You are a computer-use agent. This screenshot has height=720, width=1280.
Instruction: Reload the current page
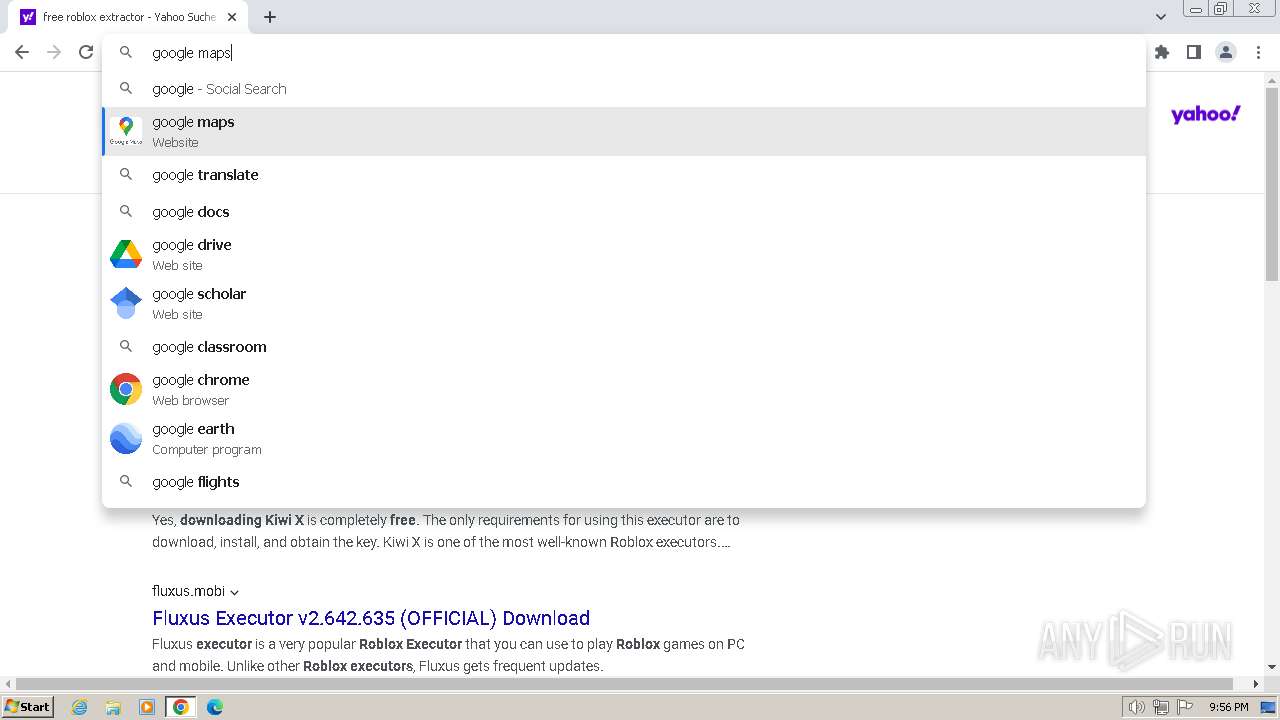coord(86,52)
